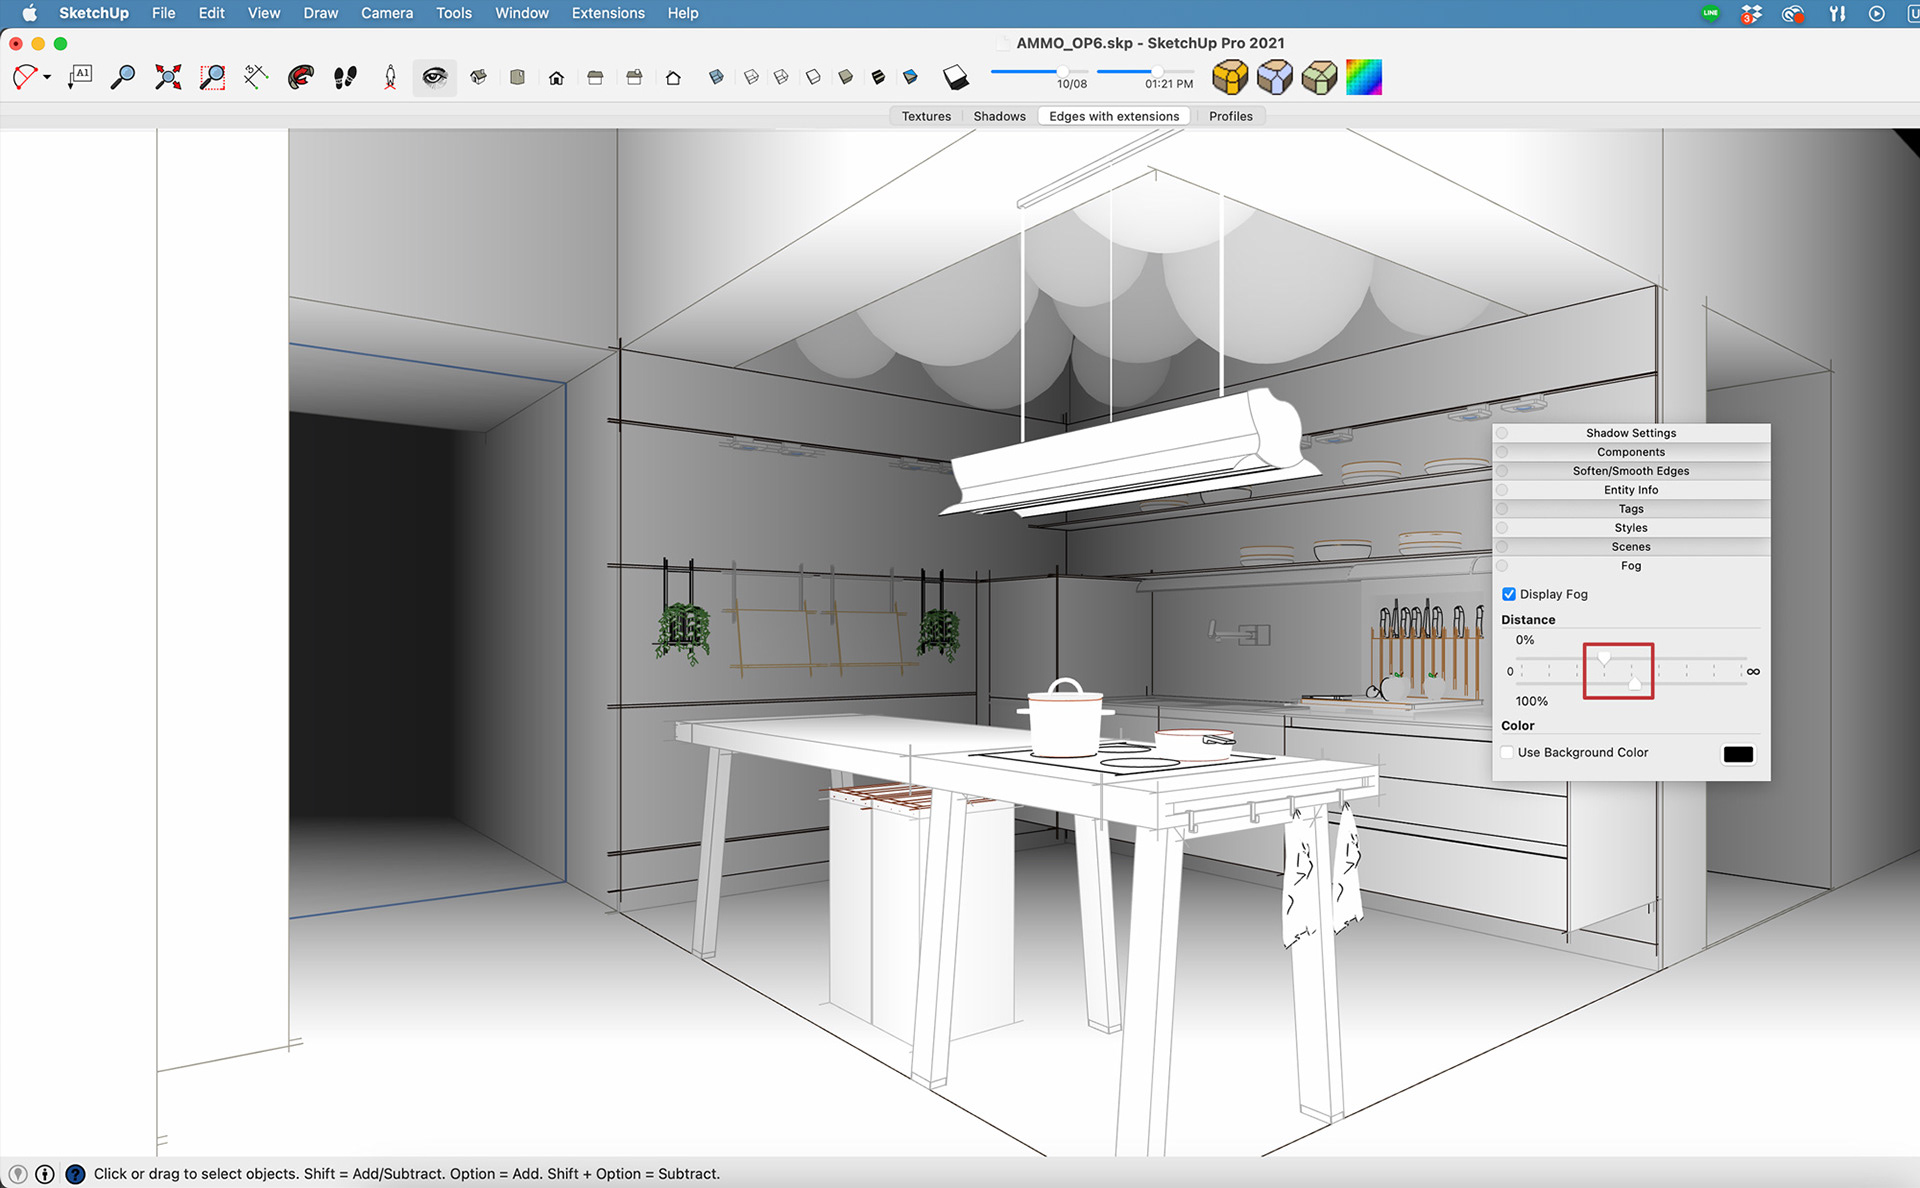
Task: Click the Previous view camera icon
Action: click(x=300, y=77)
